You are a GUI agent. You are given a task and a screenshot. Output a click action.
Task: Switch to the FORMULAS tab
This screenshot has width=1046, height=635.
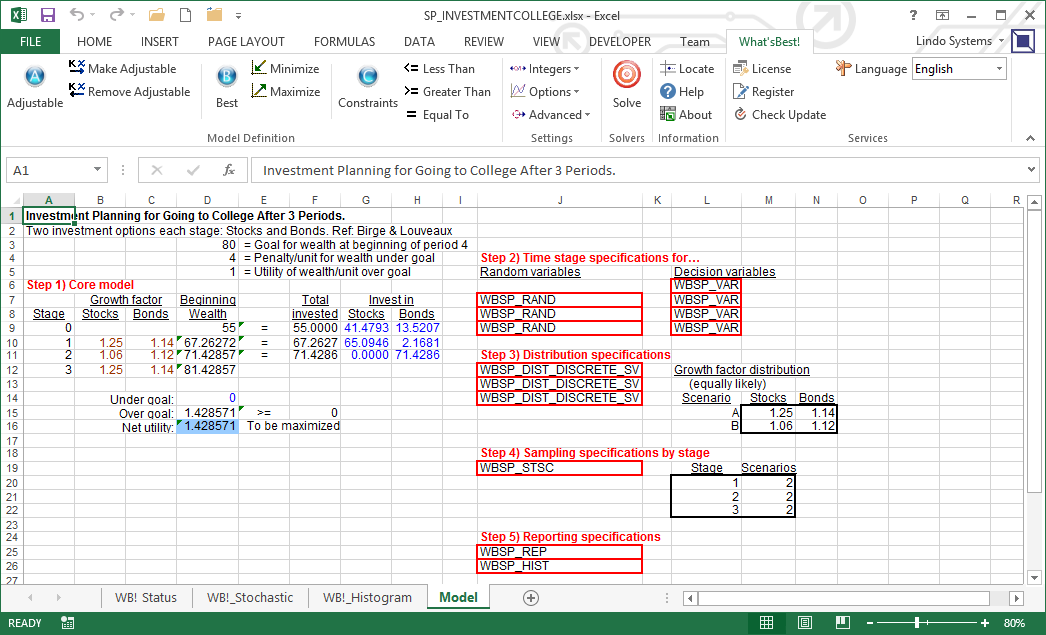tap(344, 41)
